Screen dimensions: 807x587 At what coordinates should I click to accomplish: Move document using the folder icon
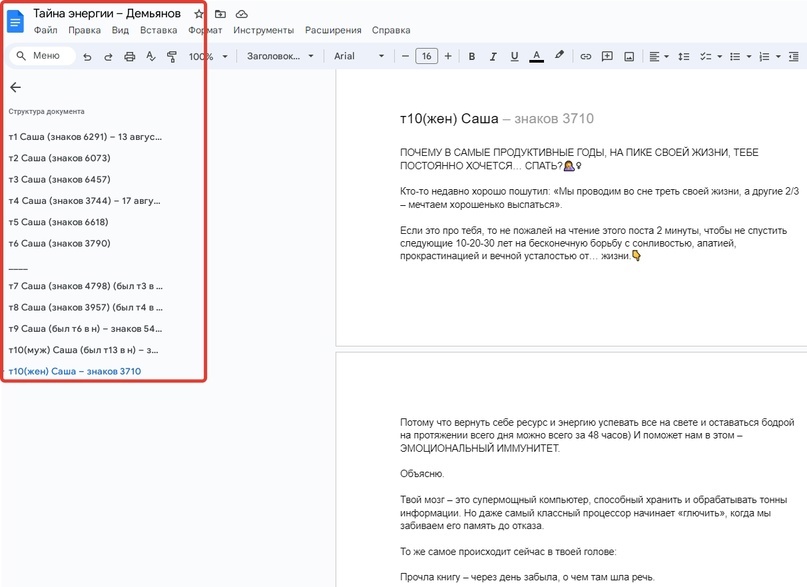[220, 14]
